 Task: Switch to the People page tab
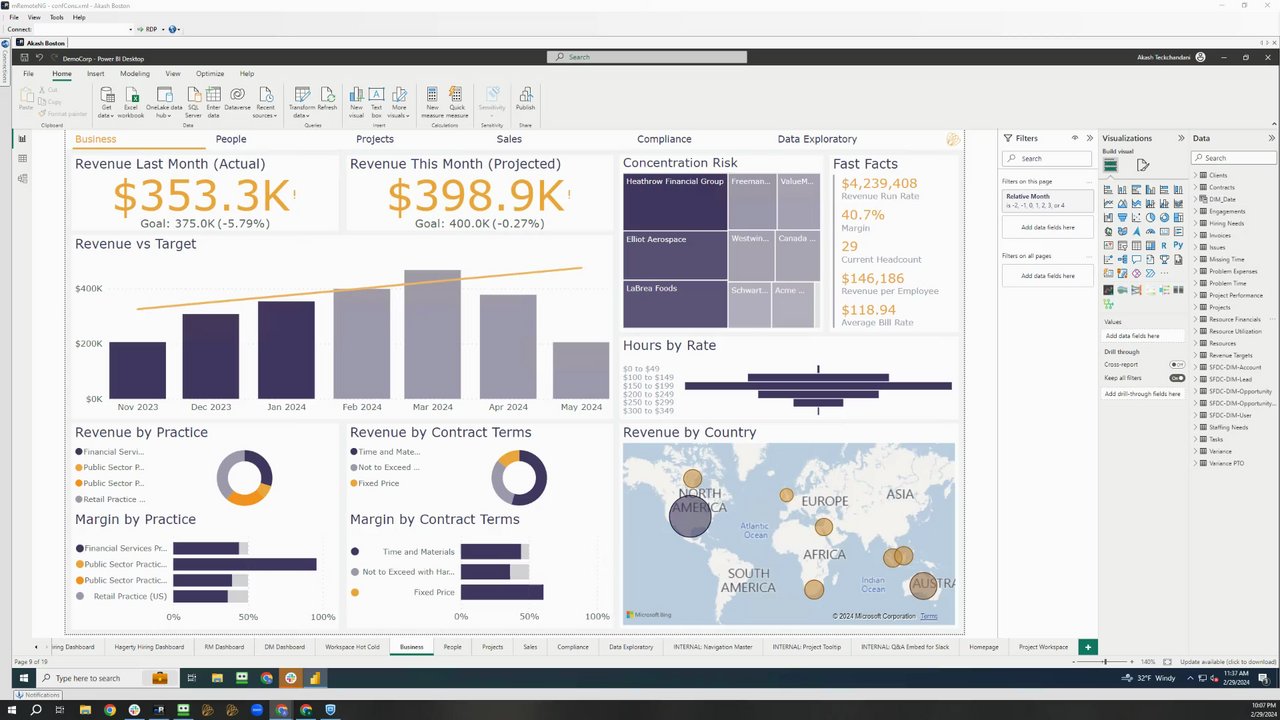pyautogui.click(x=453, y=647)
